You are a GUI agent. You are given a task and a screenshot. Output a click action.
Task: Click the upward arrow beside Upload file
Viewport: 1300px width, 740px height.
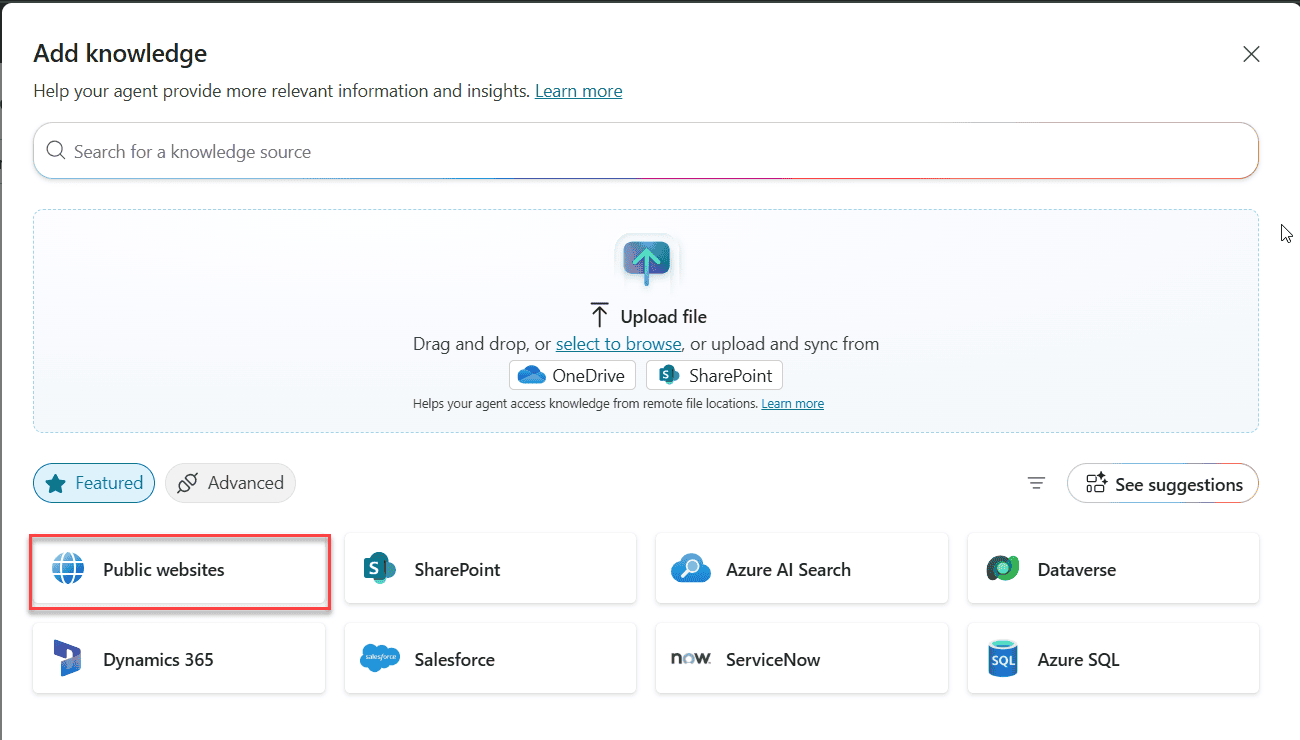pos(599,315)
